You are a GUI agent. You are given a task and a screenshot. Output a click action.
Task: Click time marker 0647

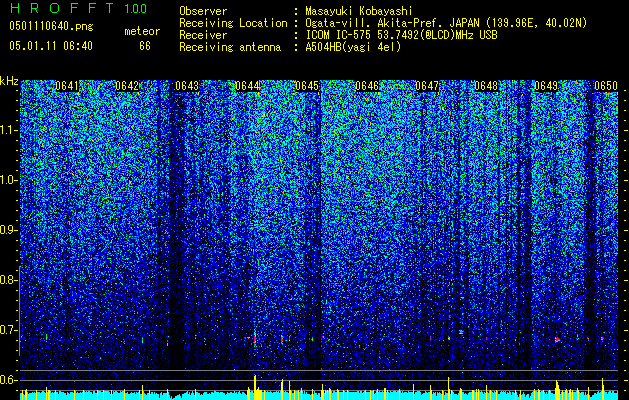[427, 86]
